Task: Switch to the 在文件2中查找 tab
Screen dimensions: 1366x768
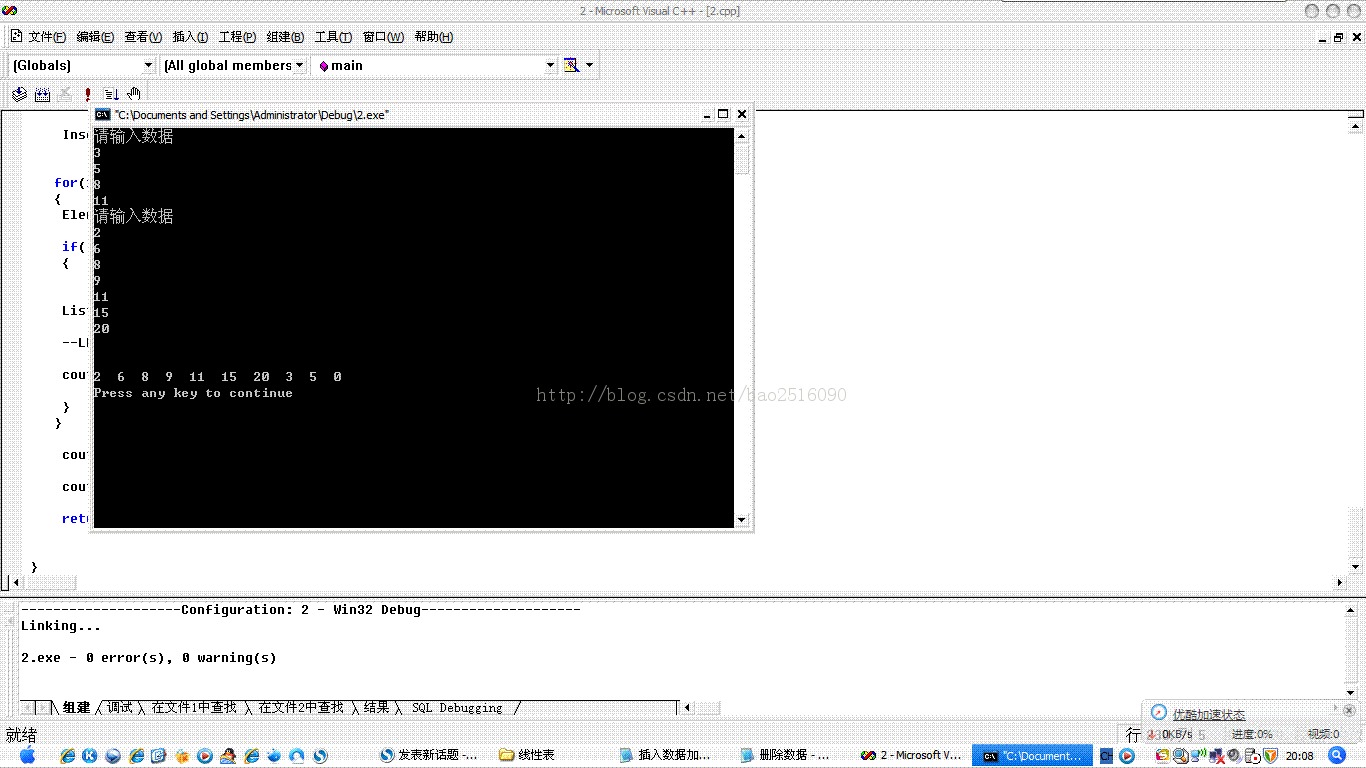Action: [x=301, y=708]
